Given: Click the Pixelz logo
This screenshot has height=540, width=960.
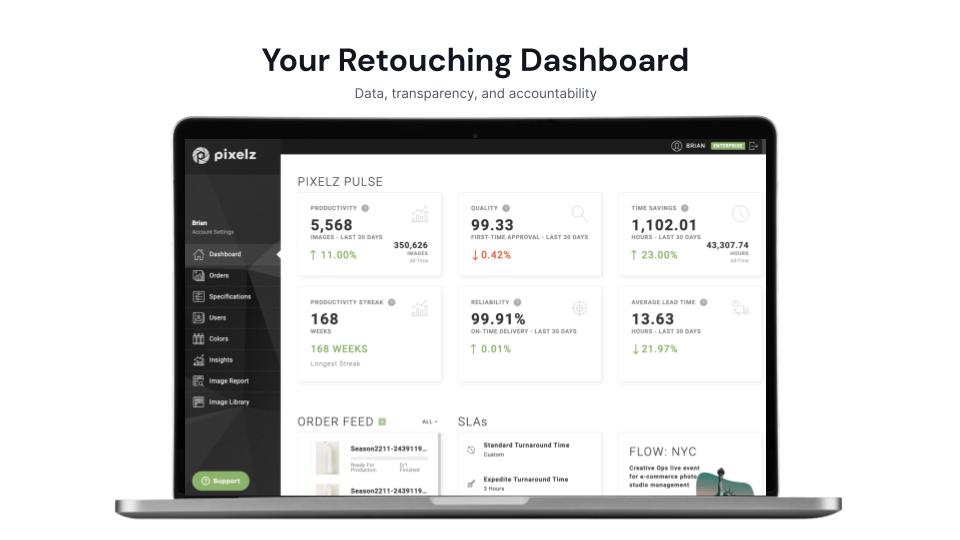Looking at the screenshot, I should (x=224, y=155).
